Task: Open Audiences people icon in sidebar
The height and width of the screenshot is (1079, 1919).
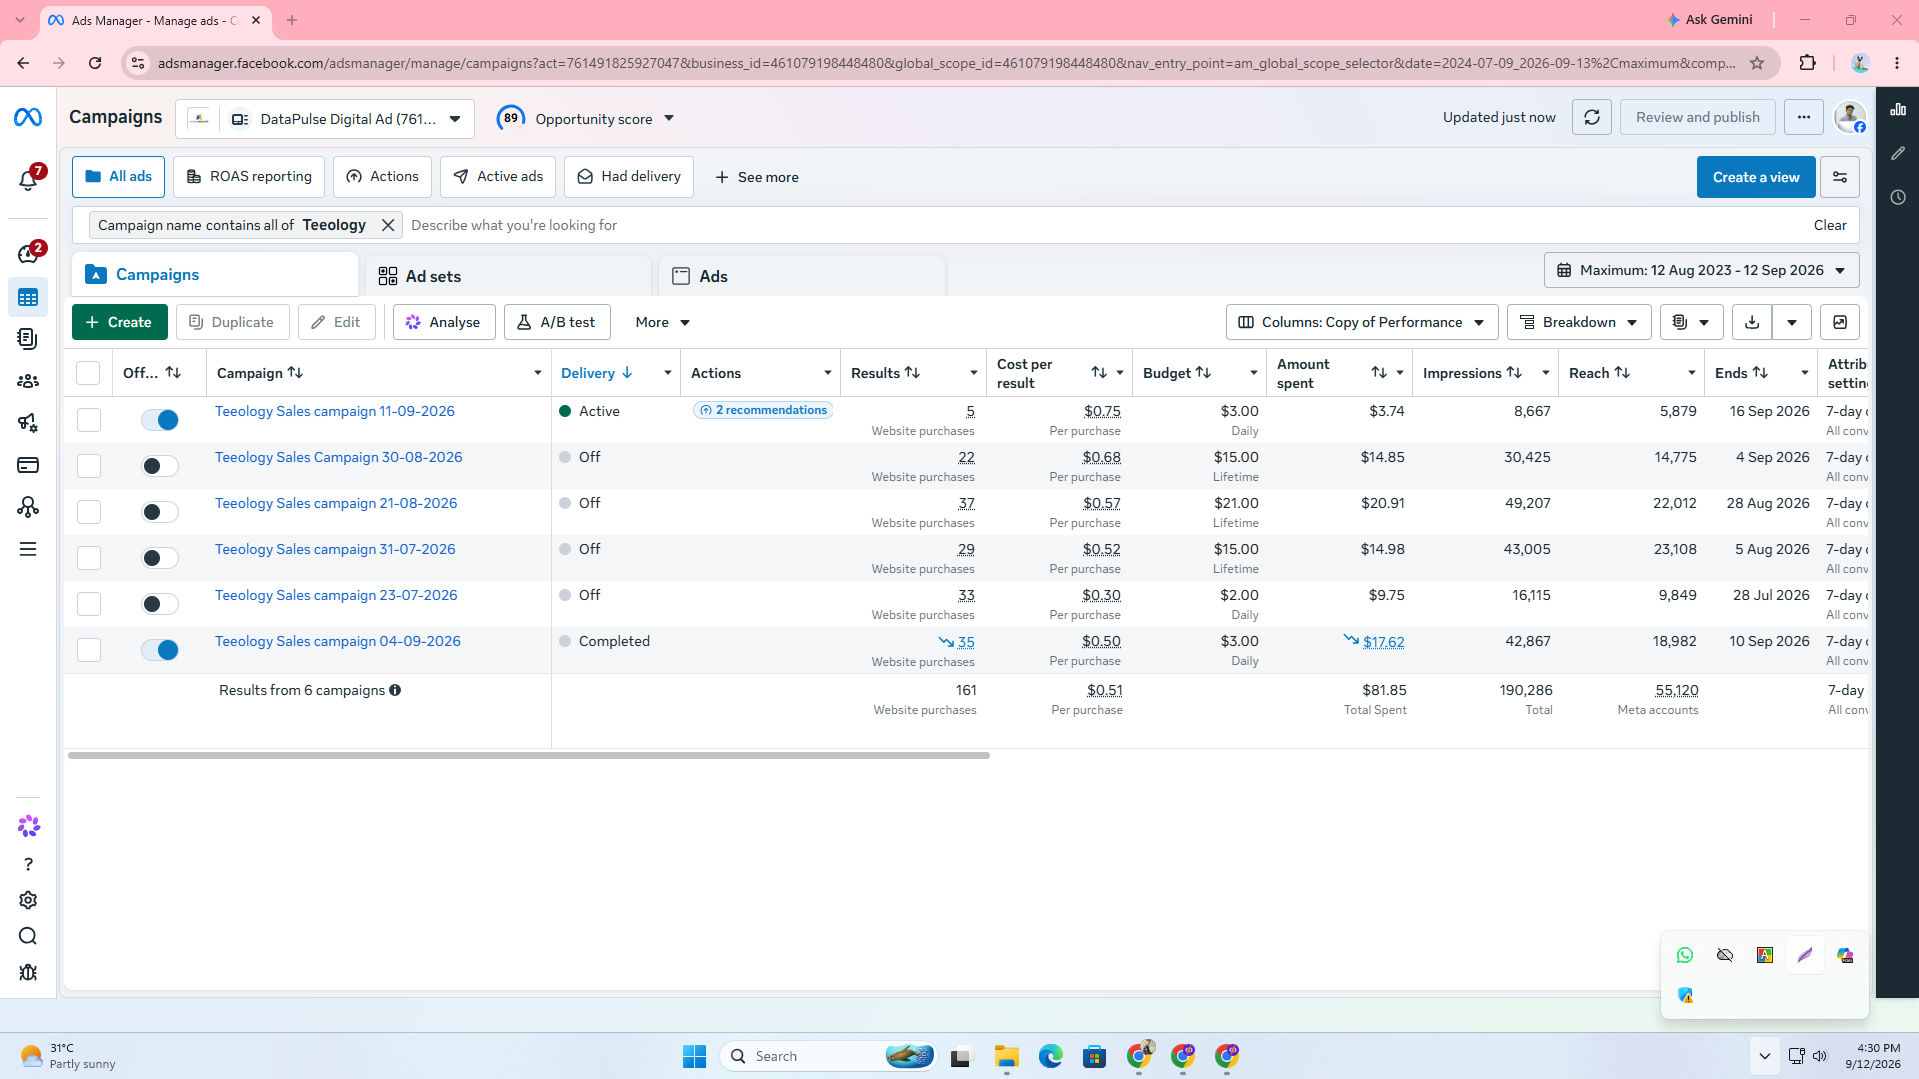Action: pos(28,381)
